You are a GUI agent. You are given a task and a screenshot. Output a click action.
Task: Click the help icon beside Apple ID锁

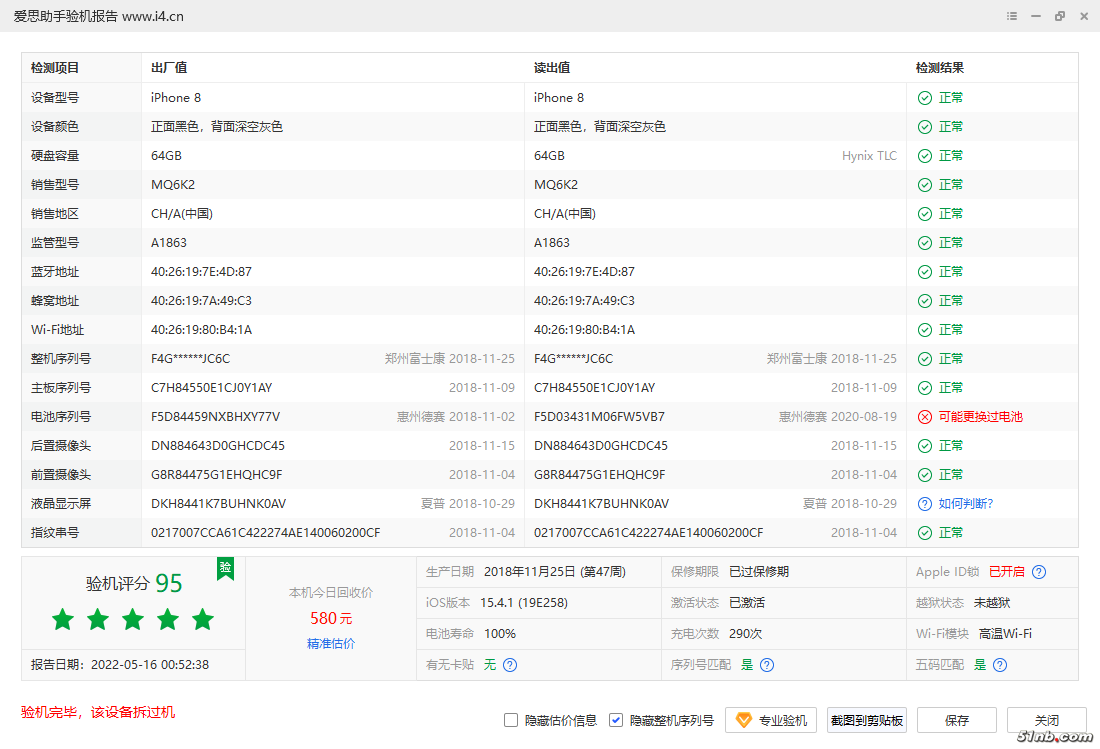coord(1039,572)
